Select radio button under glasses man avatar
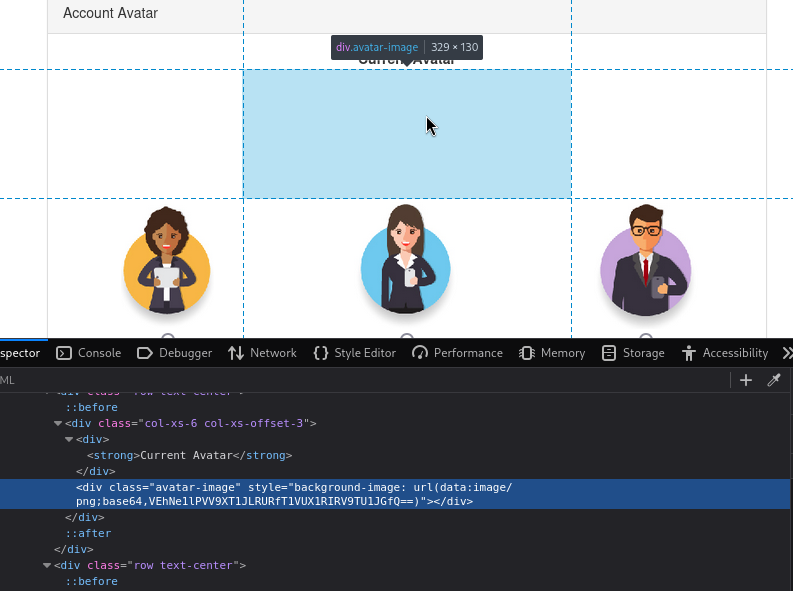This screenshot has height=591, width=793. pyautogui.click(x=645, y=336)
